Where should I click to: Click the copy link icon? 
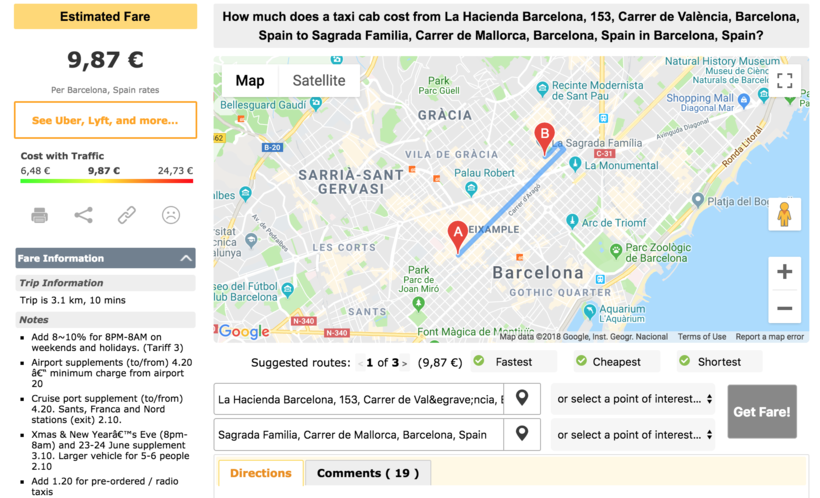[127, 215]
